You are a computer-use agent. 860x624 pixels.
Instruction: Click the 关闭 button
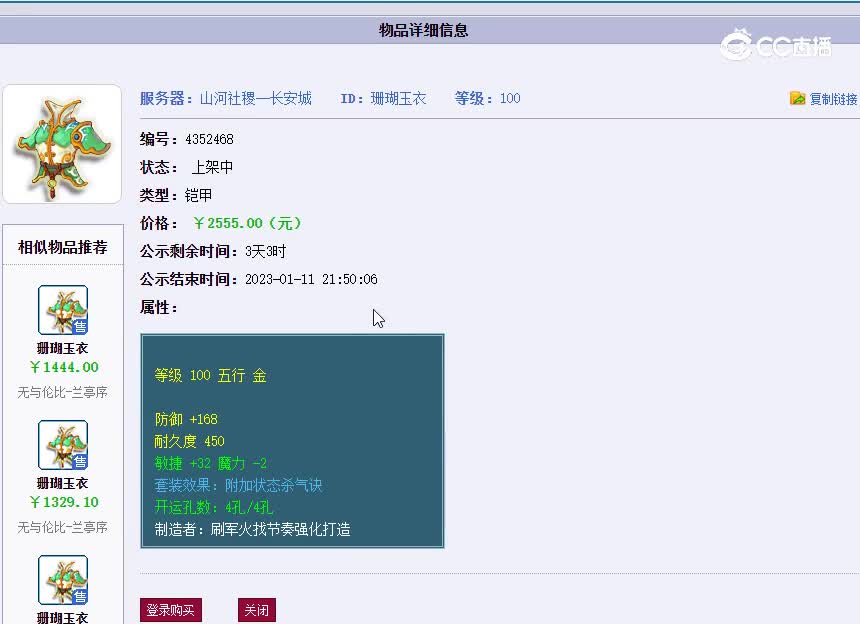click(257, 610)
